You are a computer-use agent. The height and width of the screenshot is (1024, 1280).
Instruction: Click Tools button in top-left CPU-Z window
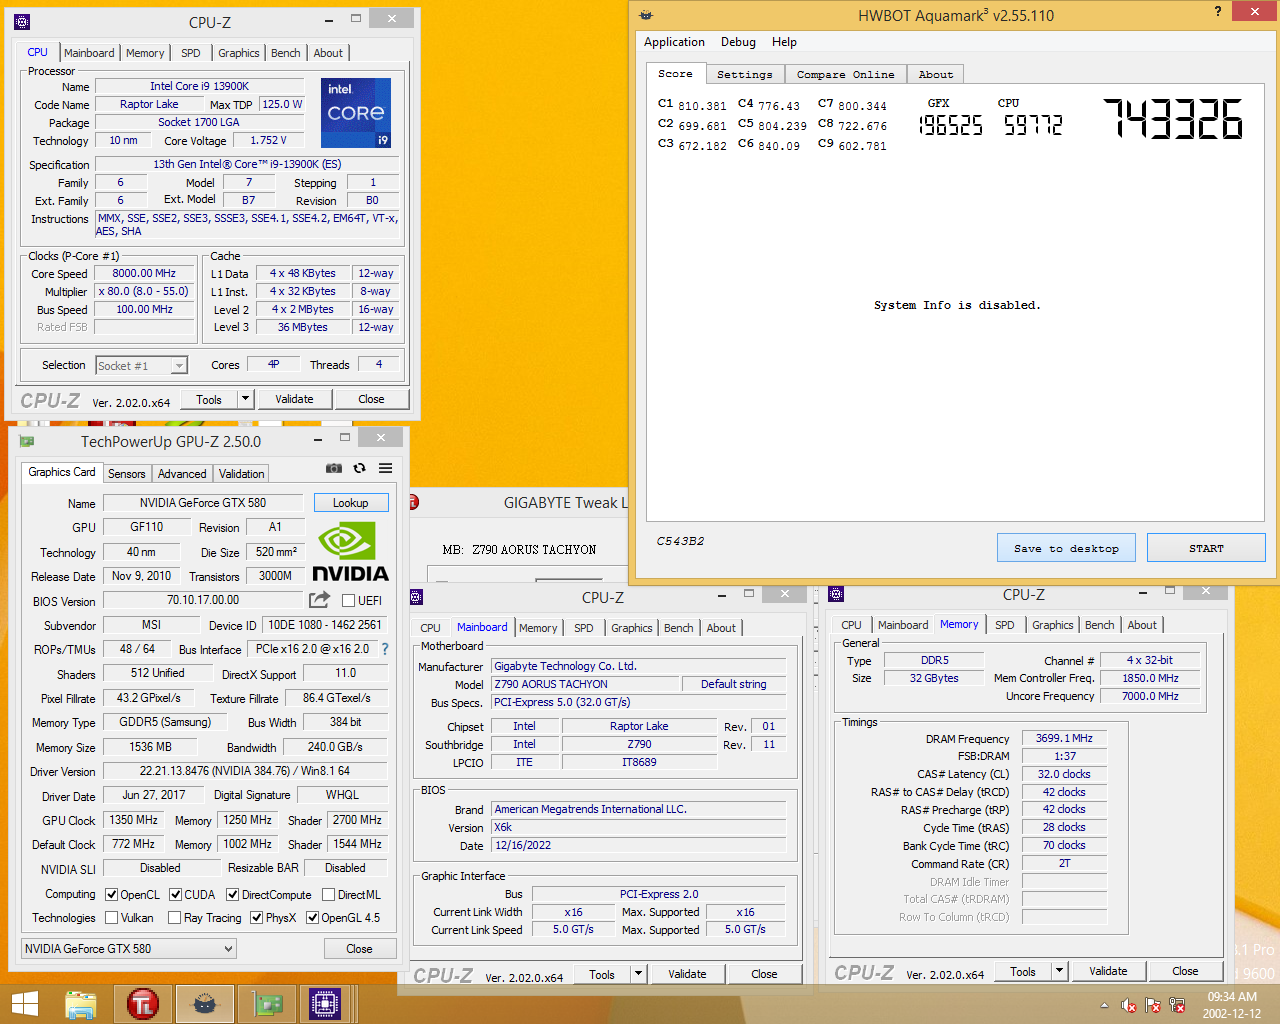(209, 399)
